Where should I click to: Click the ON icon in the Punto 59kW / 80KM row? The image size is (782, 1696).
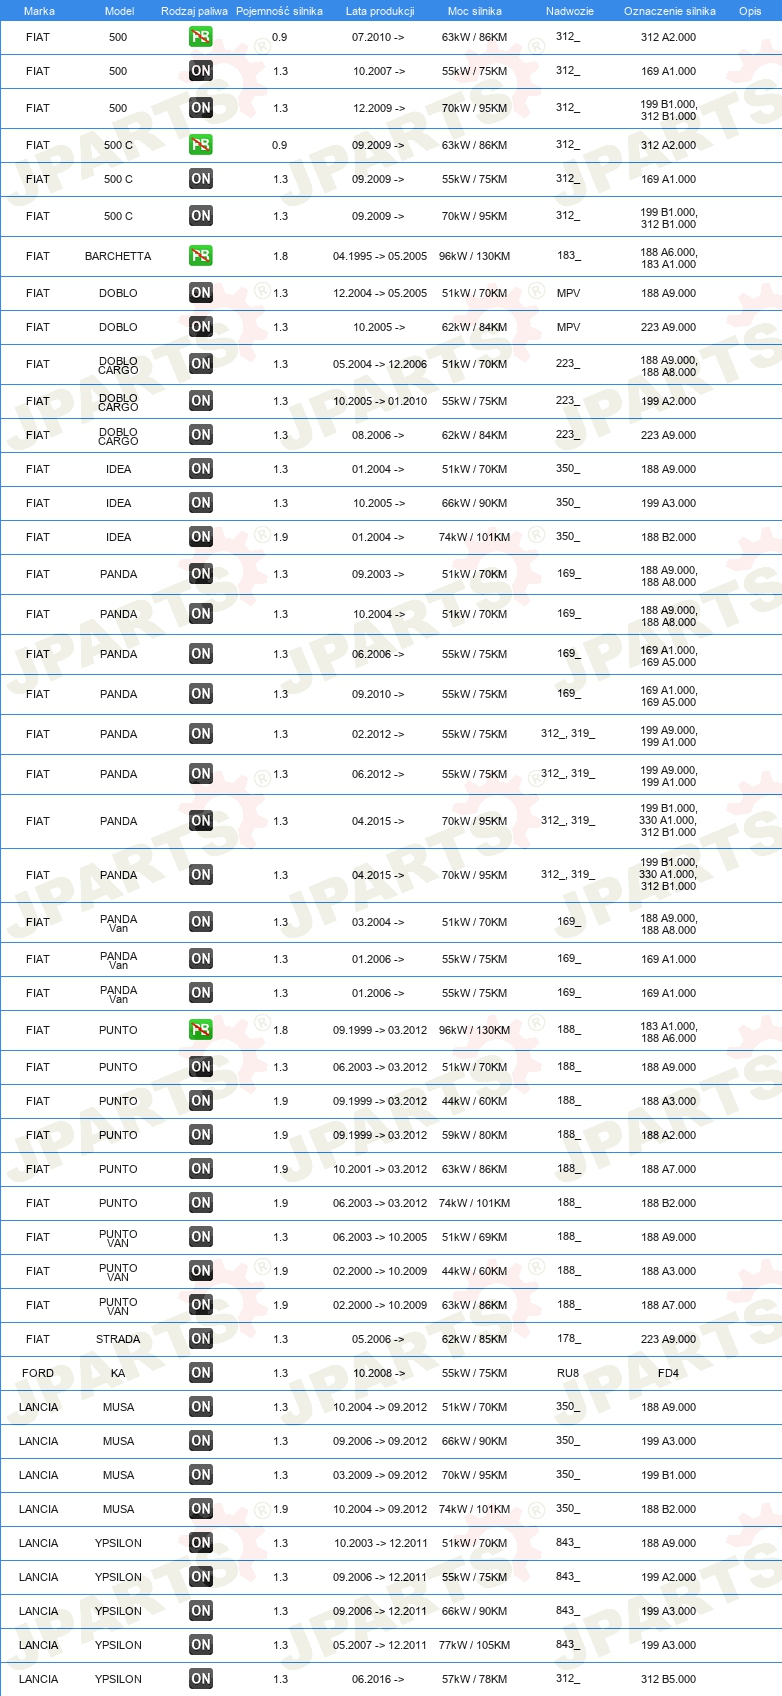coord(201,1135)
